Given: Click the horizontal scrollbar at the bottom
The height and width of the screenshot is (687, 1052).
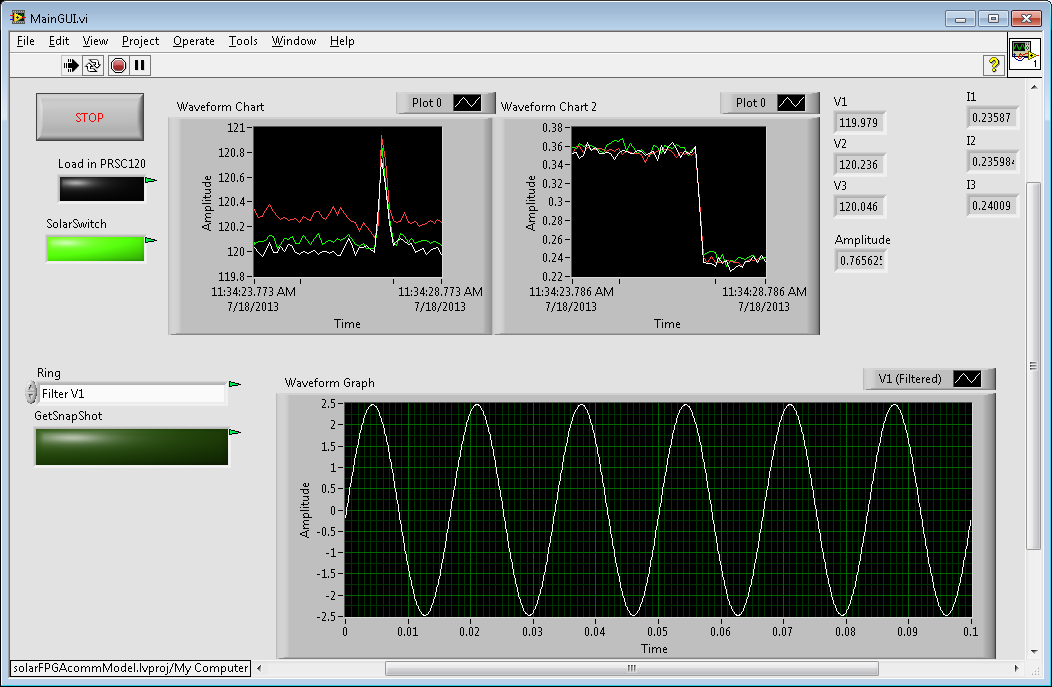Looking at the screenshot, I should click(630, 668).
